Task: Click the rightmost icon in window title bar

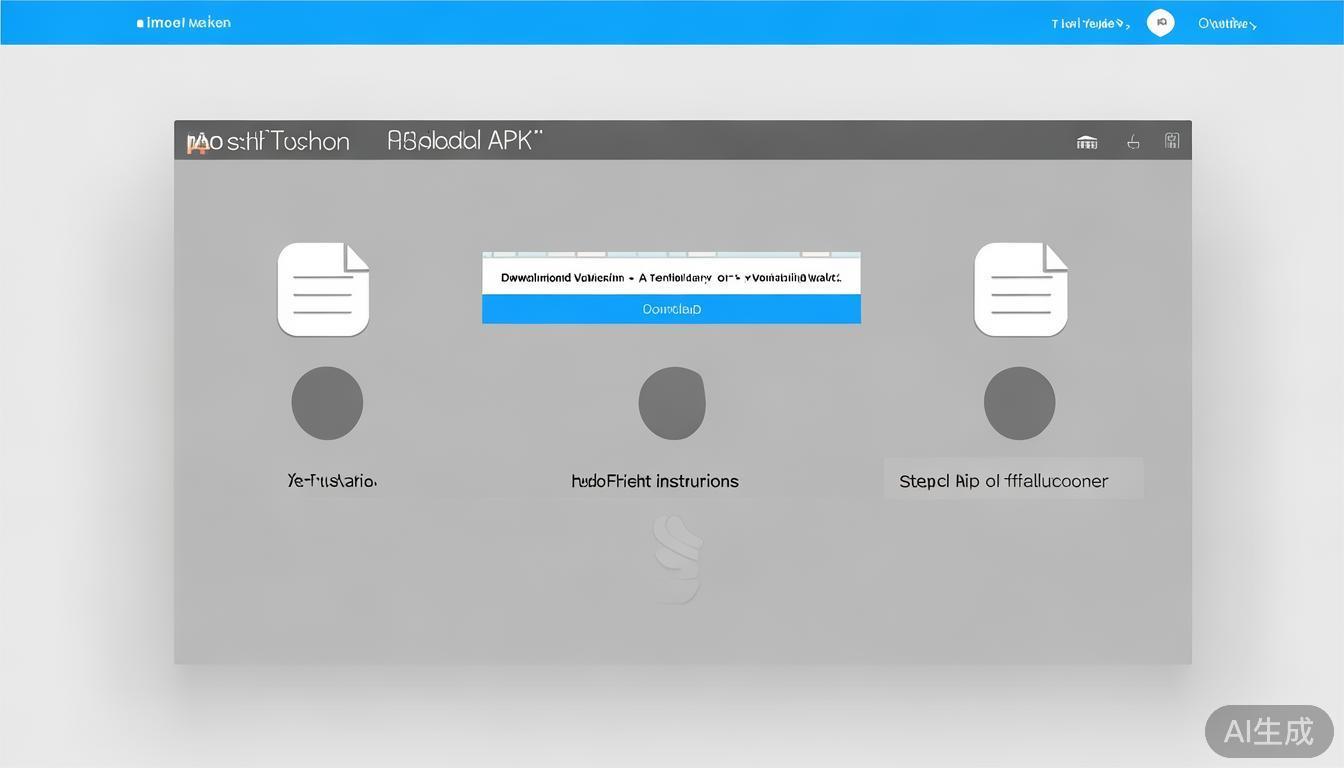Action: coord(1172,141)
